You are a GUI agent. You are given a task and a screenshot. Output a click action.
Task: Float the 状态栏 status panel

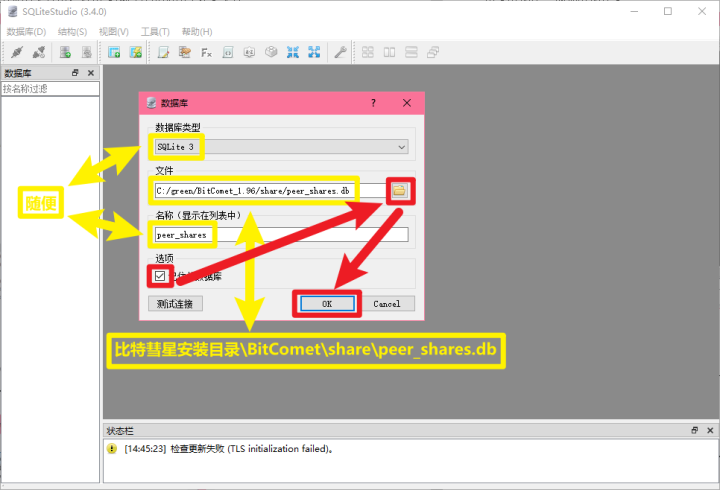pyautogui.click(x=694, y=430)
